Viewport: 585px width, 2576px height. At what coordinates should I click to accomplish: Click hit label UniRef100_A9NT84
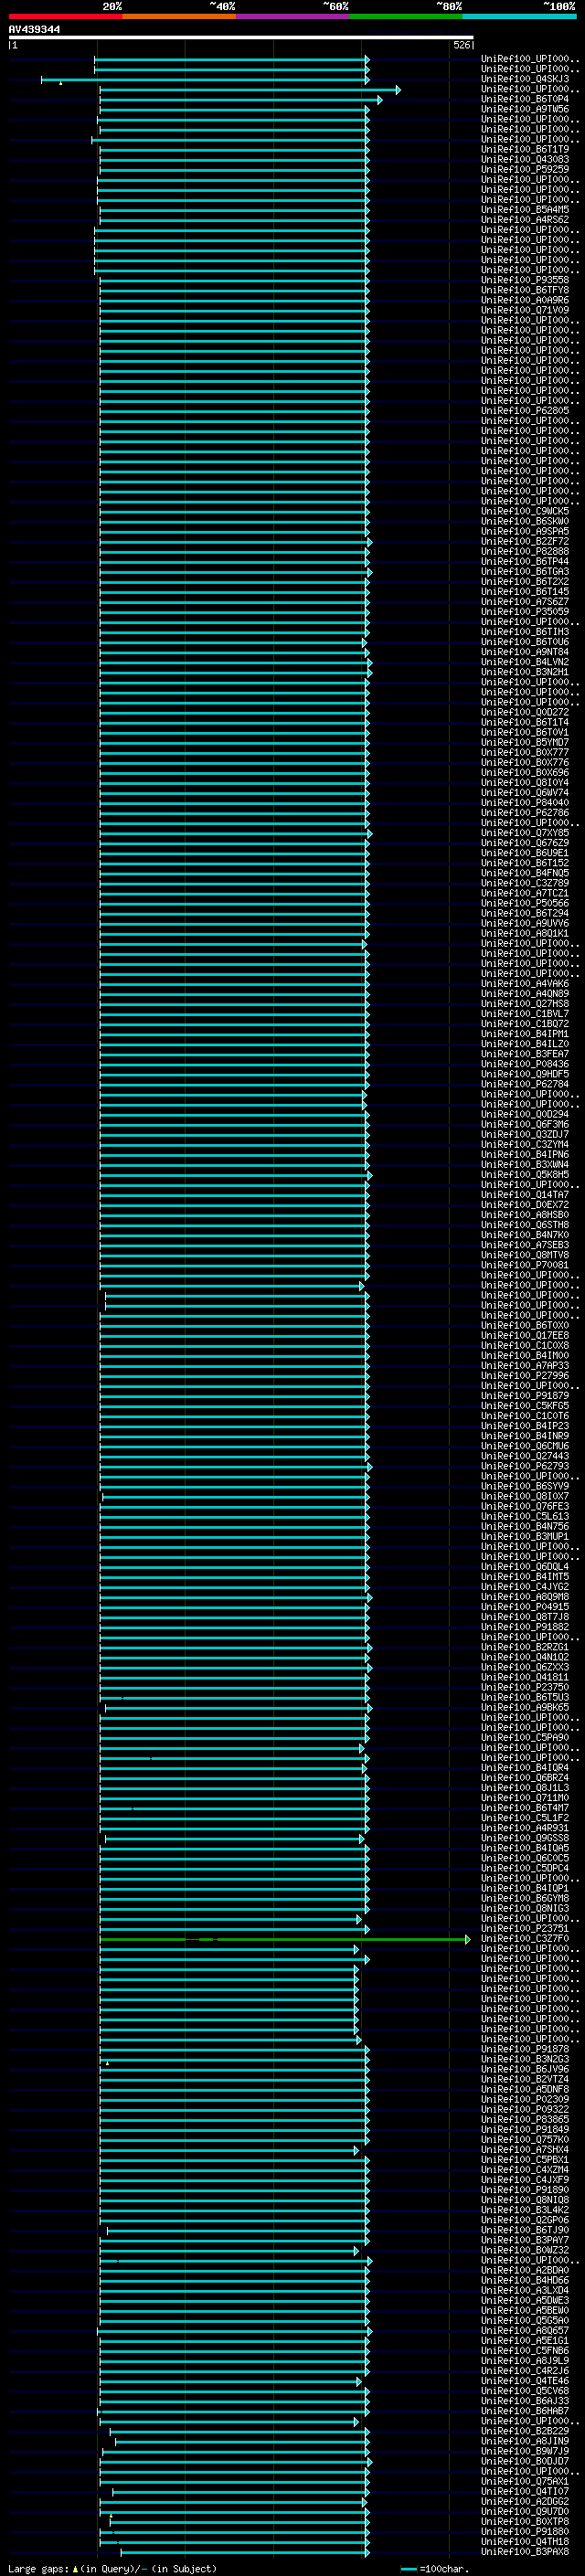tap(525, 652)
